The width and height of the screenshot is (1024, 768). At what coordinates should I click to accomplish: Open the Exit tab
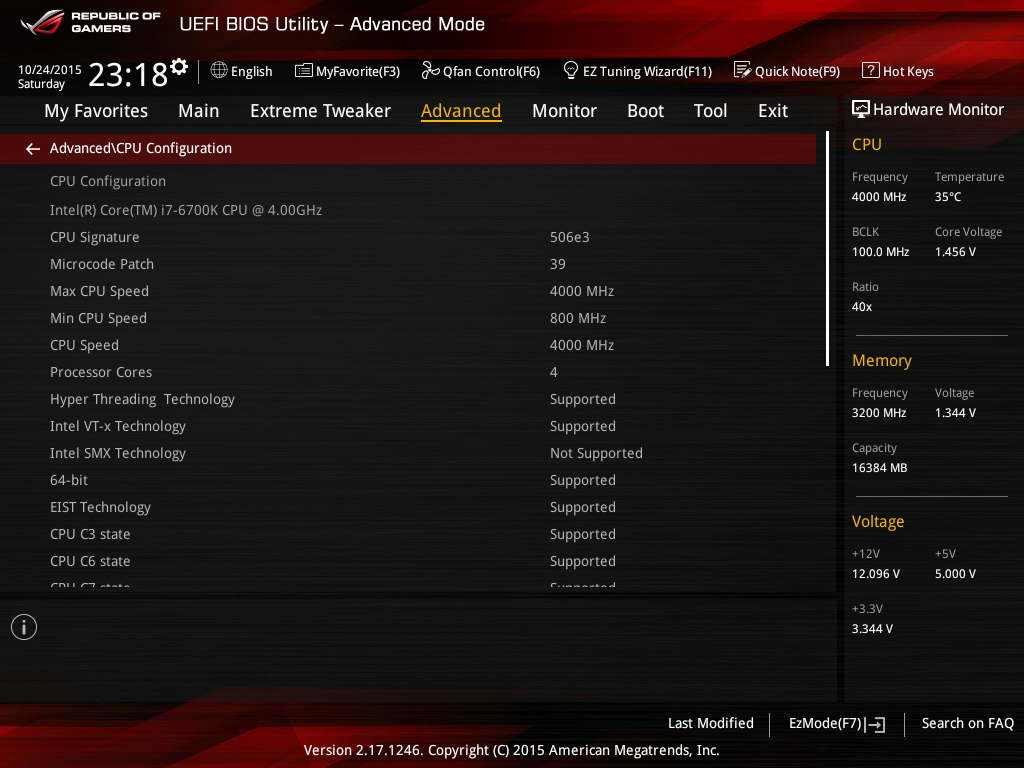(773, 111)
